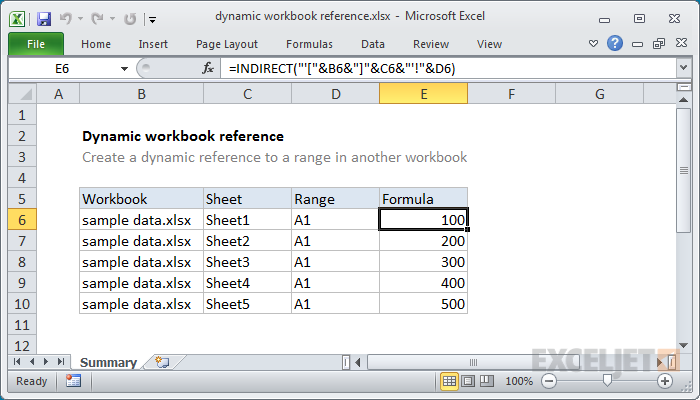Click the 100% zoom level button

click(x=519, y=381)
